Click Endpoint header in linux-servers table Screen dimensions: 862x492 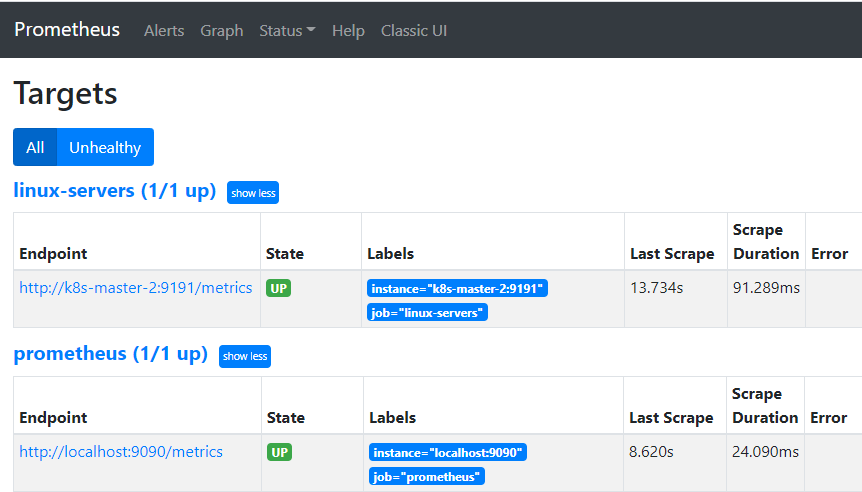click(53, 254)
